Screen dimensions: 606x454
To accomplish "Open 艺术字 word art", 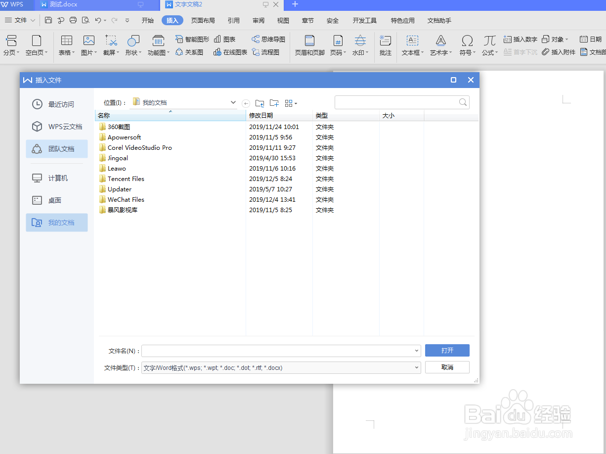I will pyautogui.click(x=441, y=45).
